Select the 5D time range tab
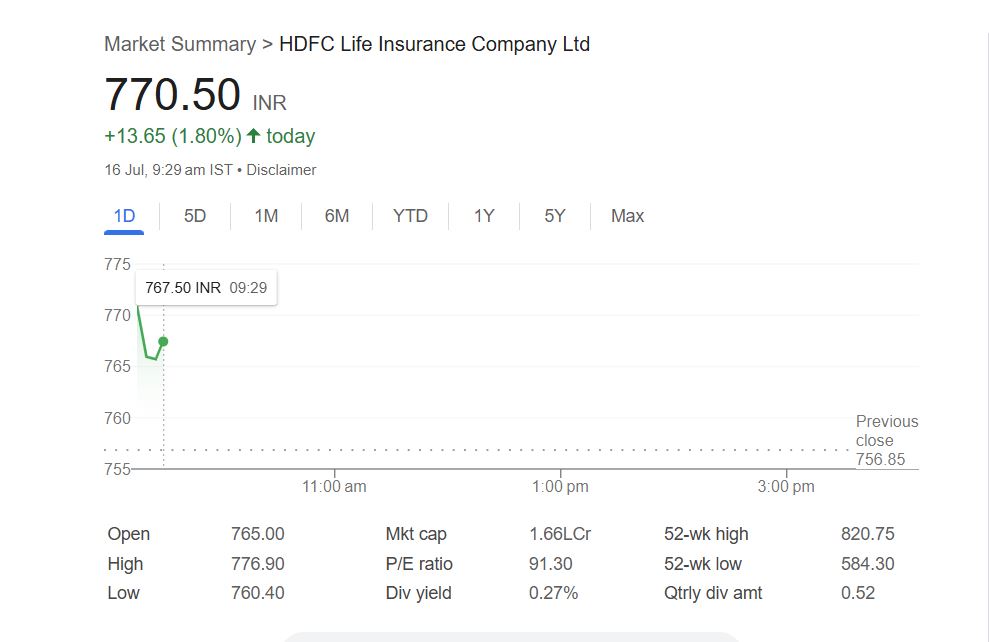 pyautogui.click(x=195, y=216)
